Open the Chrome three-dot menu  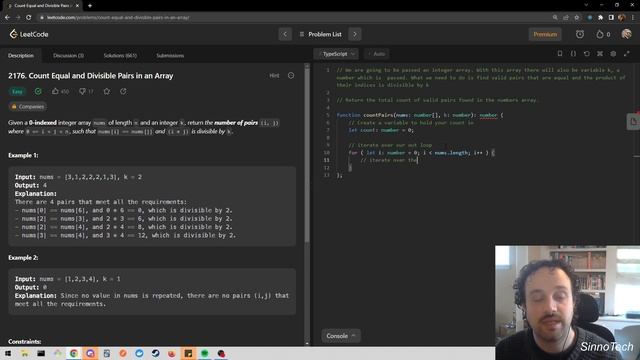click(633, 18)
